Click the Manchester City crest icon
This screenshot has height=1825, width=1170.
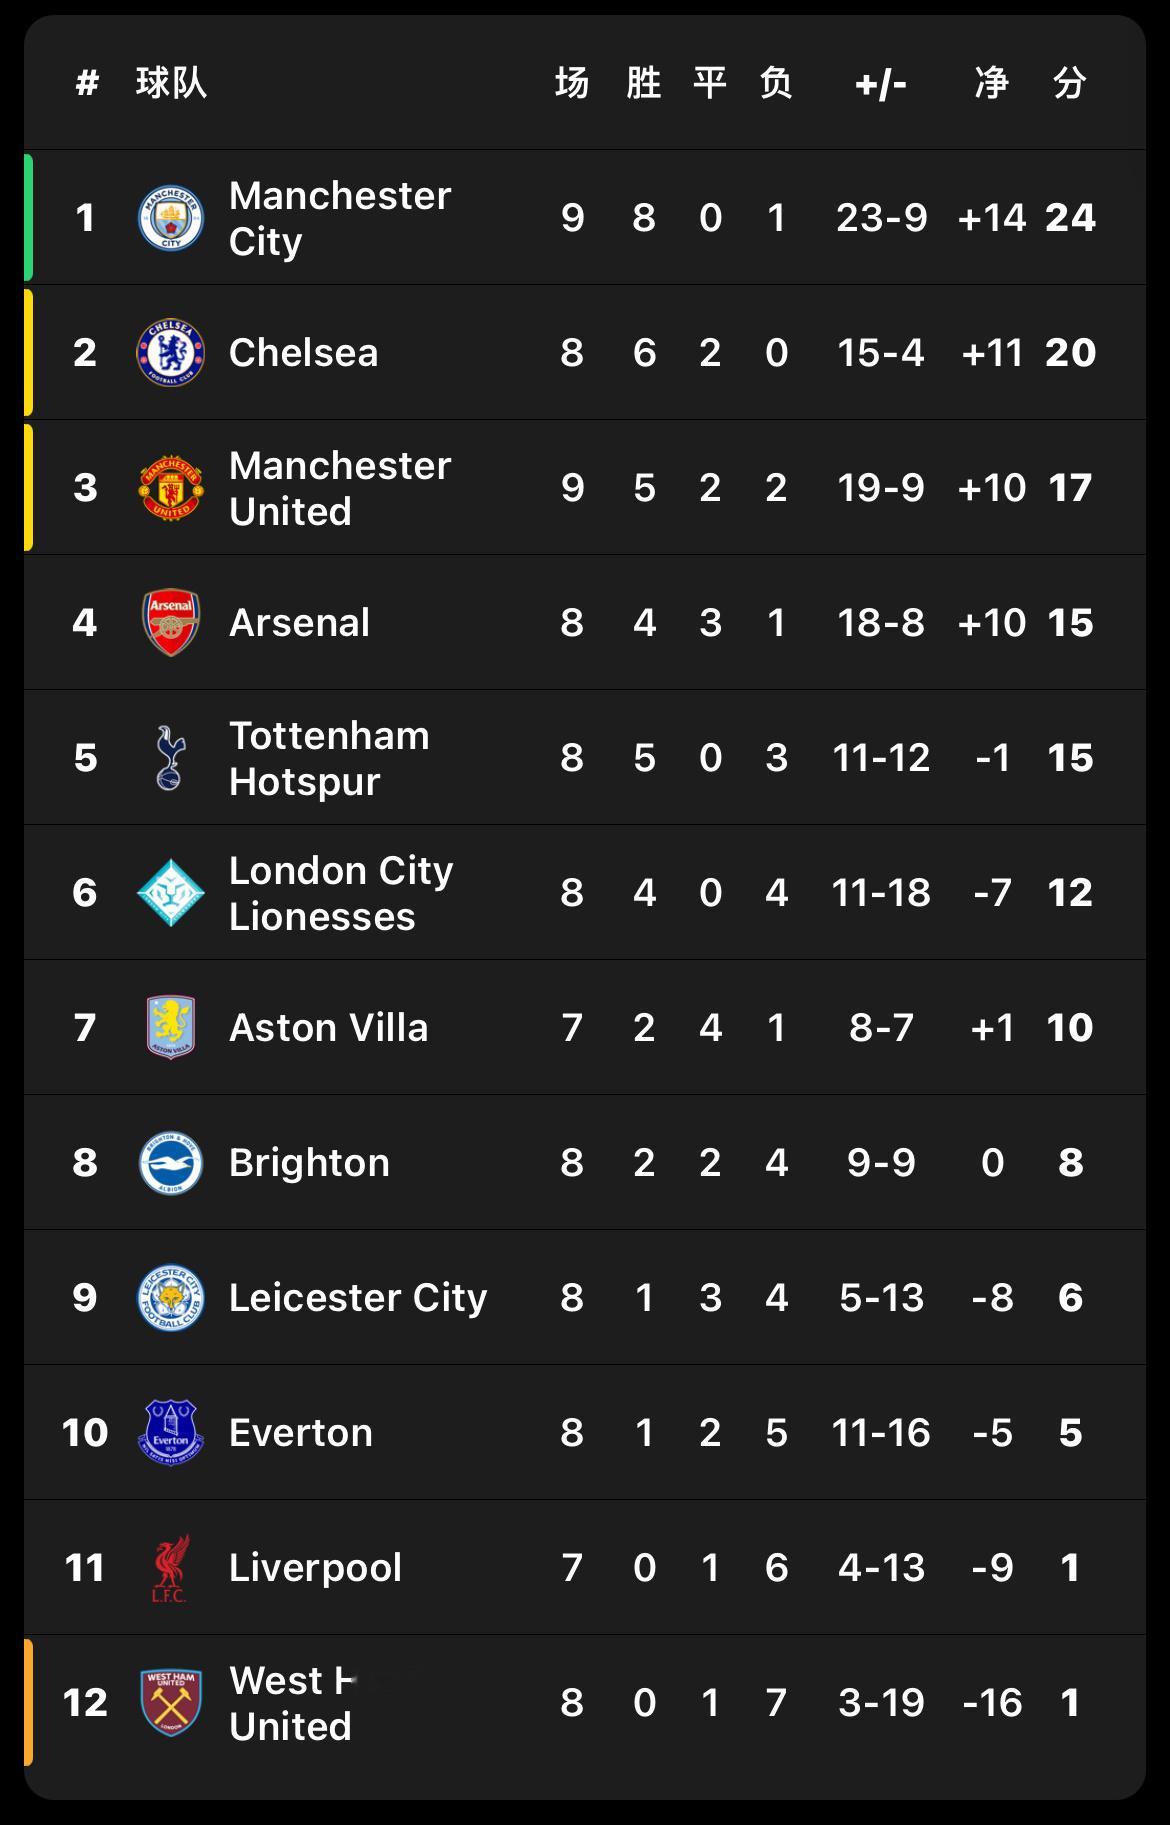171,217
